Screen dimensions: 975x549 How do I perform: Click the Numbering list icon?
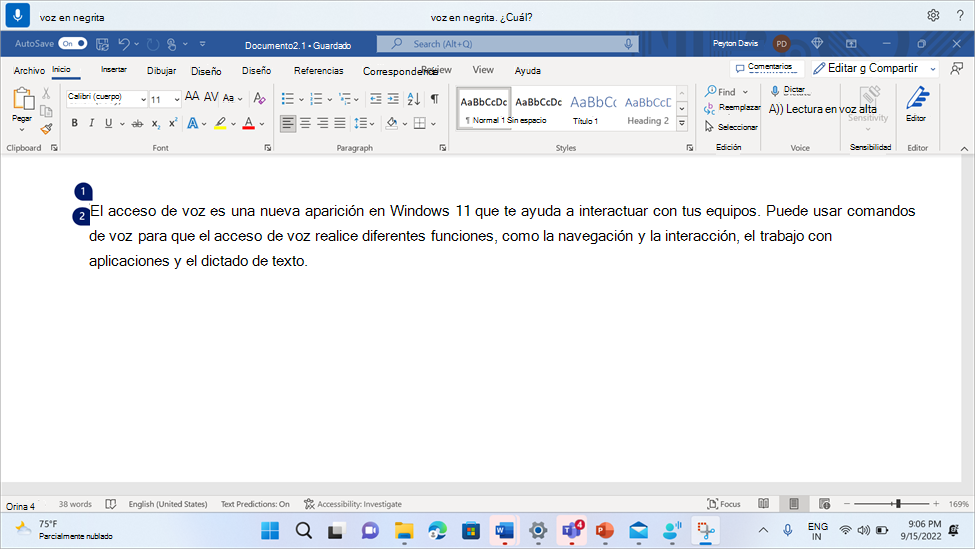[x=317, y=98]
